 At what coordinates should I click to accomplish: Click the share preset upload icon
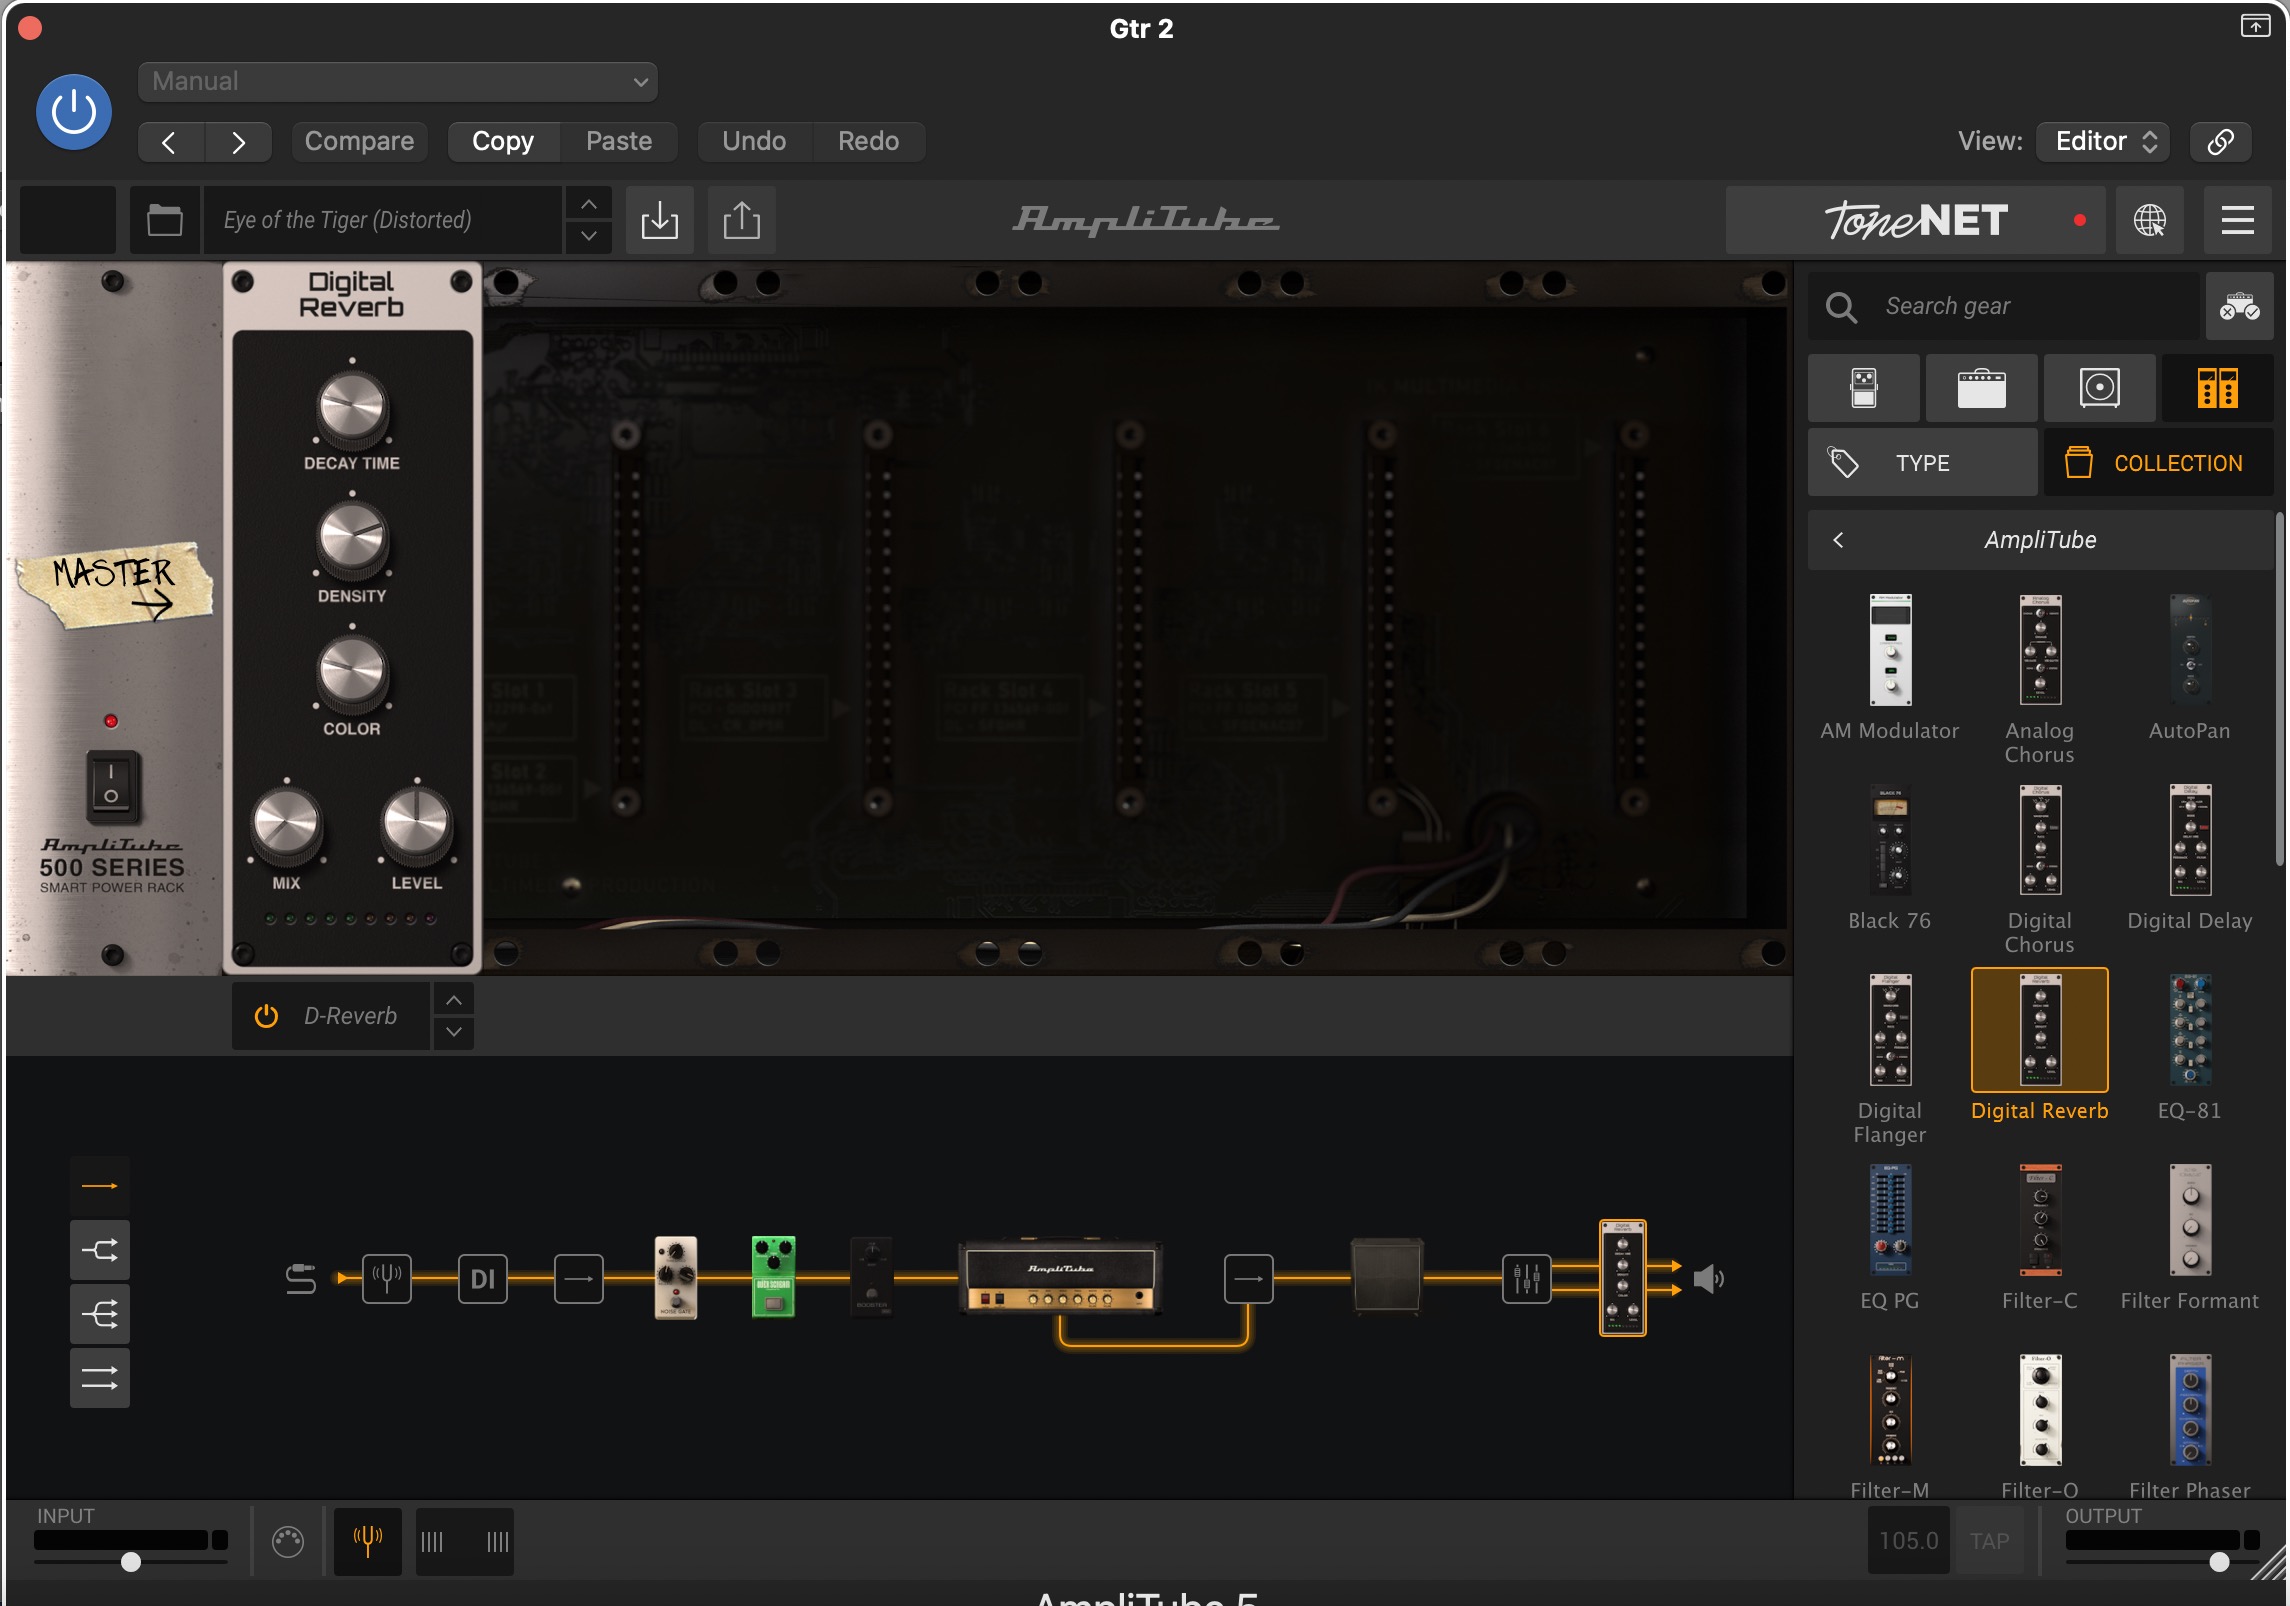pos(742,220)
